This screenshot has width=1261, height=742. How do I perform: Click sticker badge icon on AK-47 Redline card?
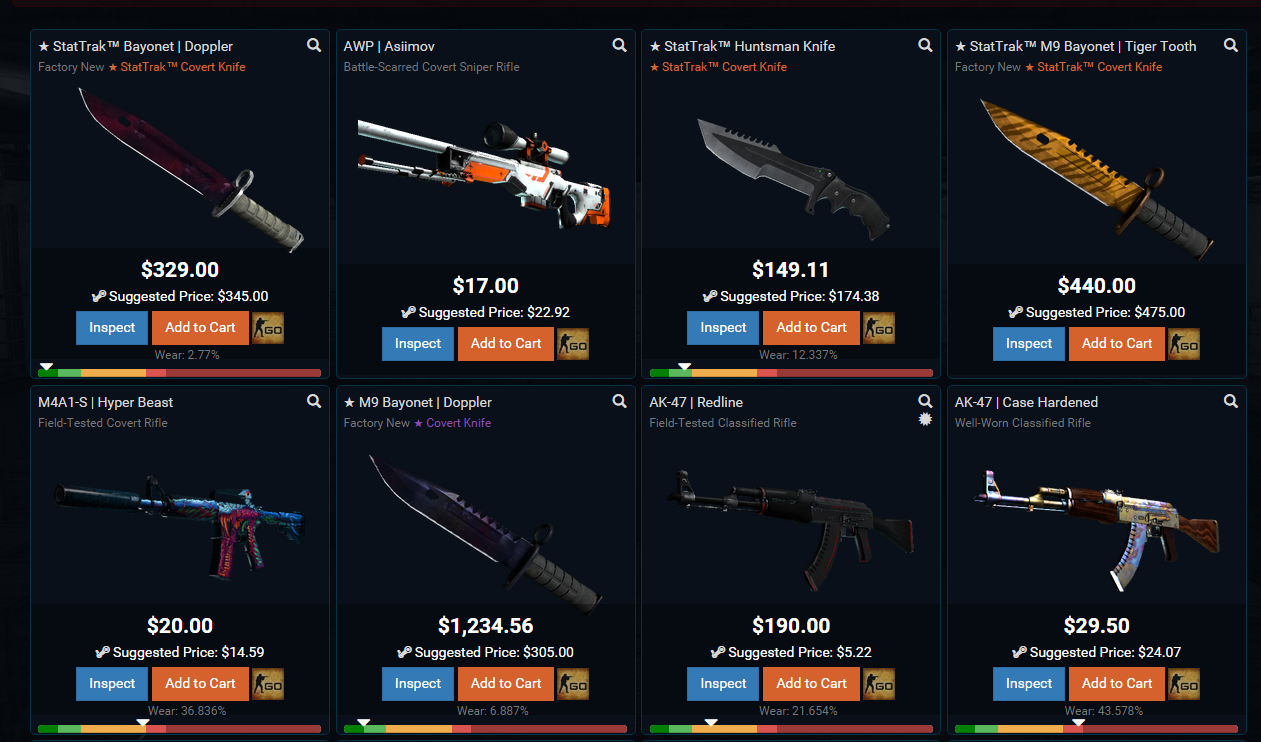925,419
